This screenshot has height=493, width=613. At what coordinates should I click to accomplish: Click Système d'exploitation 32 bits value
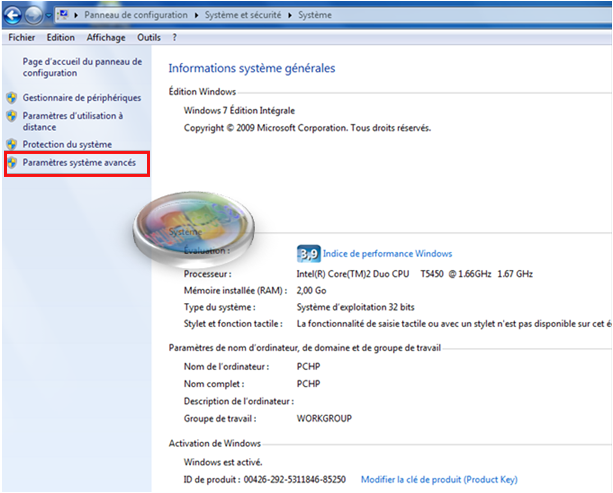coord(355,307)
